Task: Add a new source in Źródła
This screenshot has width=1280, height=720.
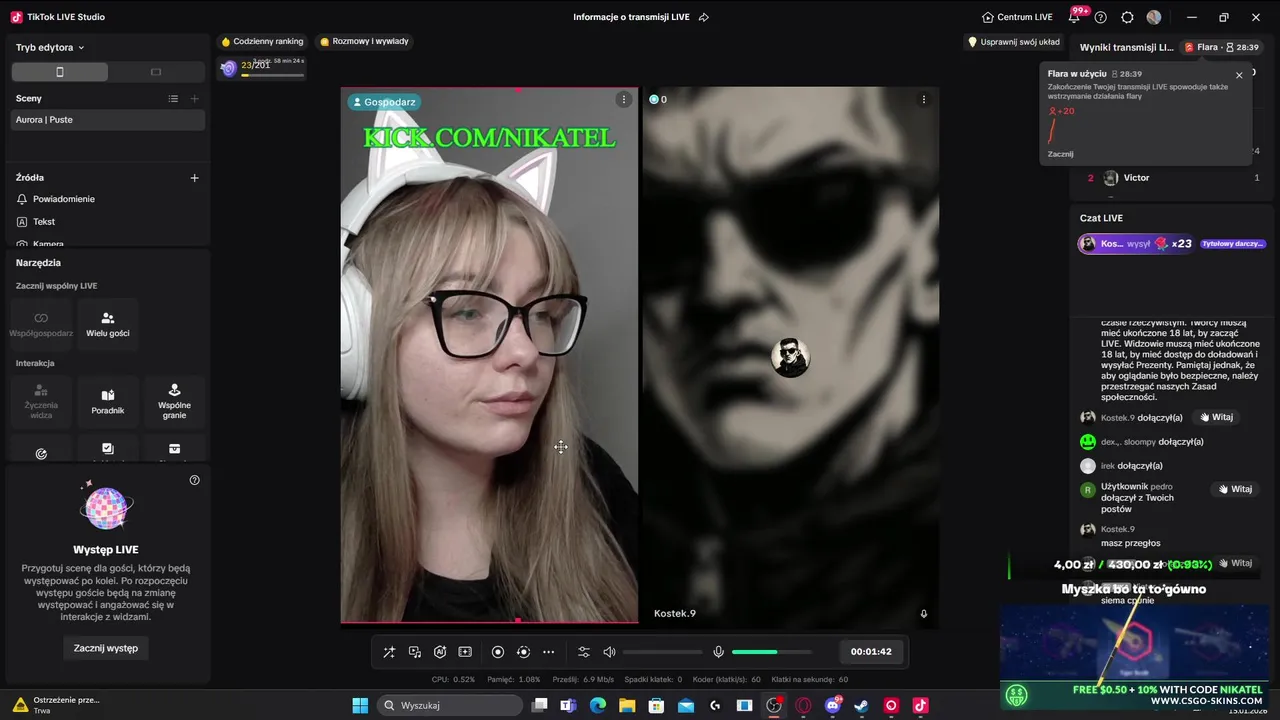Action: click(x=194, y=178)
